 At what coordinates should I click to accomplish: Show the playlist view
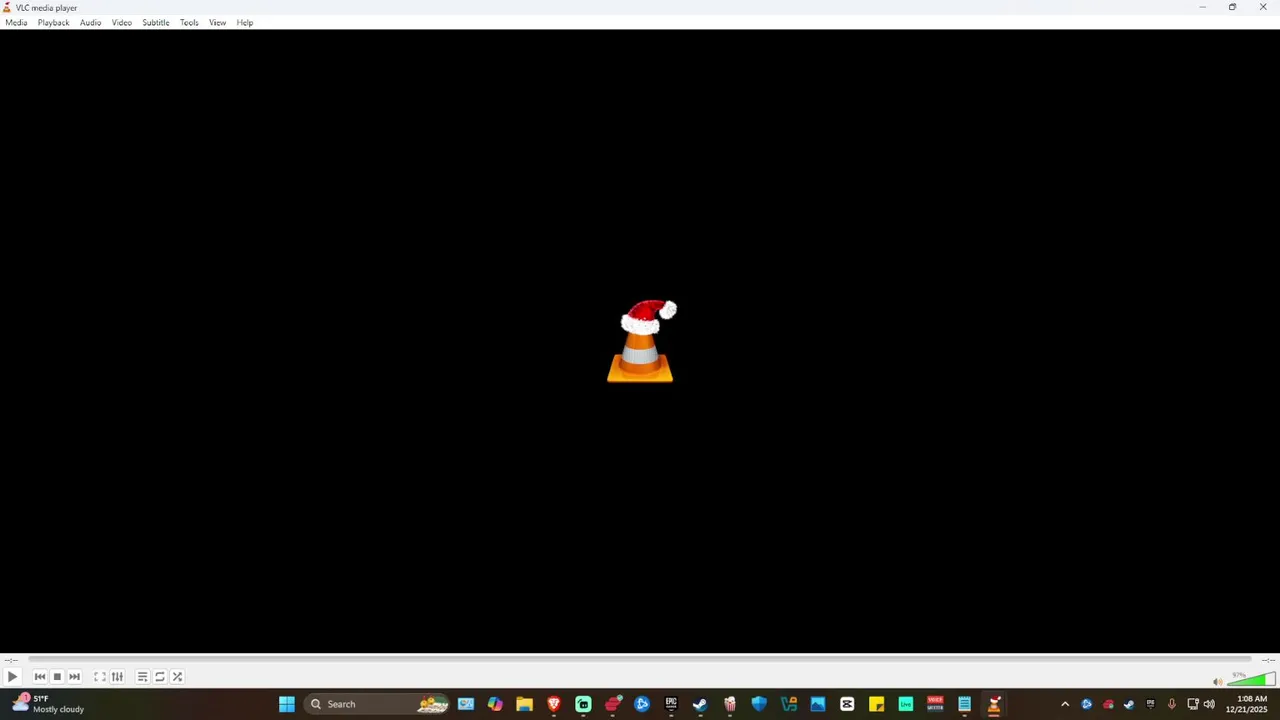click(x=142, y=677)
